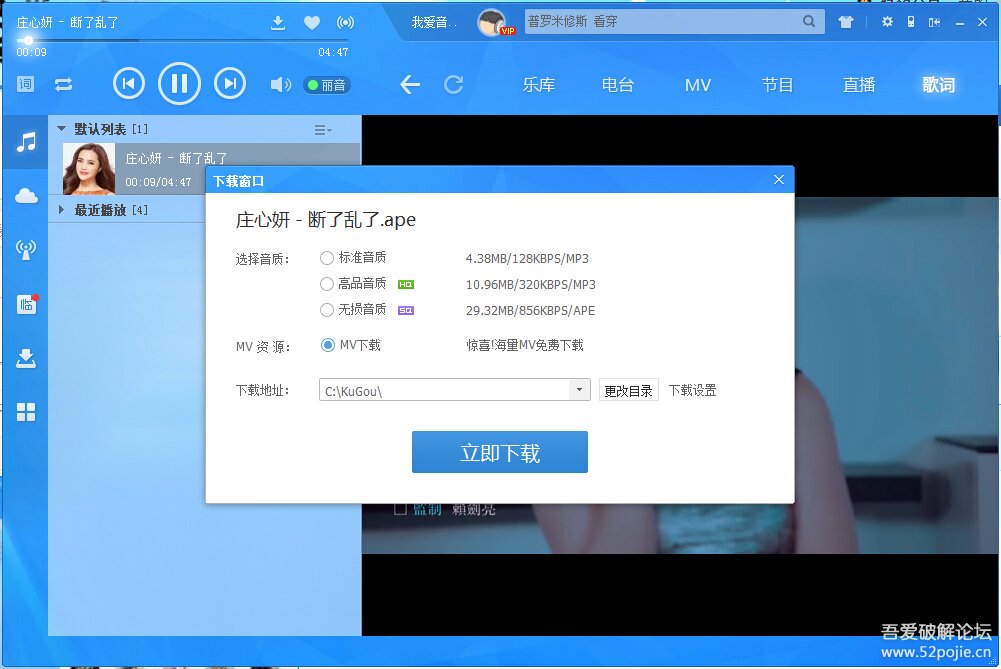Click the song title in player header
The width and height of the screenshot is (1001, 669).
point(68,22)
